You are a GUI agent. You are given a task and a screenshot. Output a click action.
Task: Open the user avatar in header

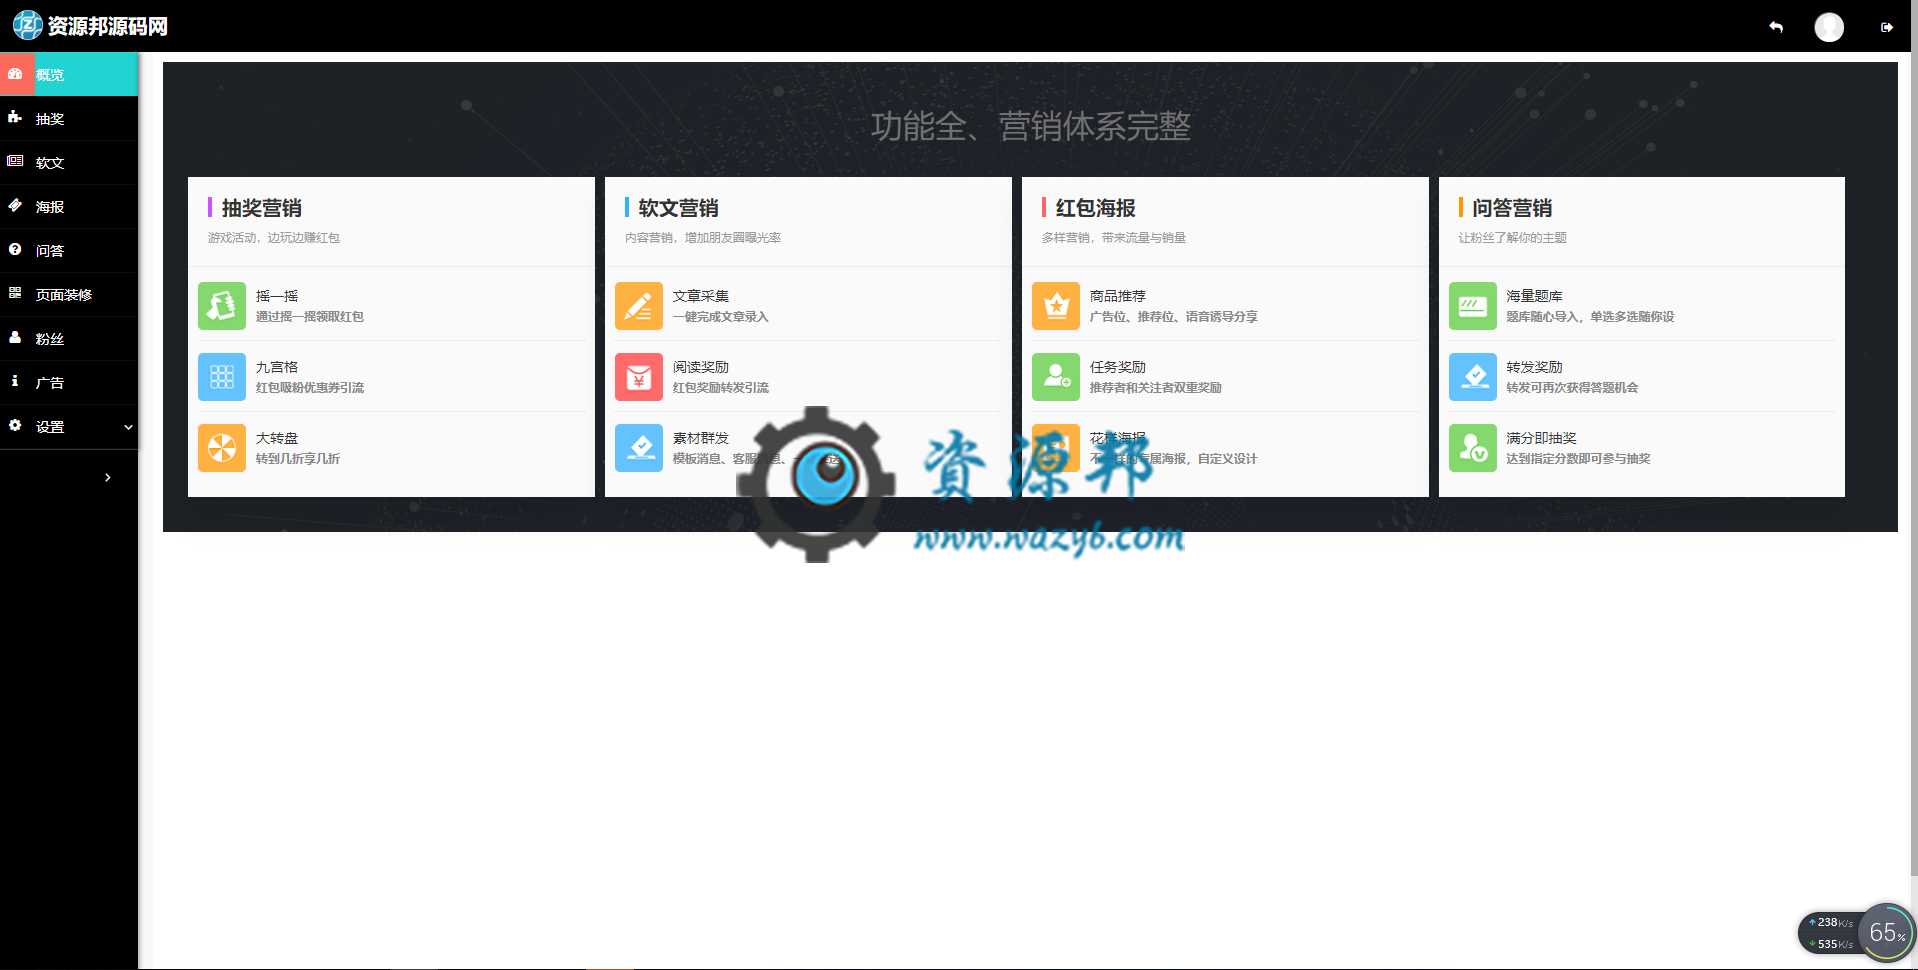[1829, 27]
